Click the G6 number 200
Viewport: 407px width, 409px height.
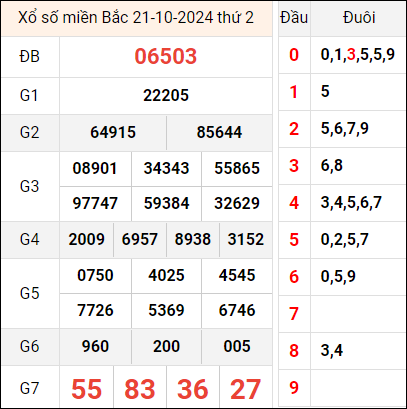(x=166, y=346)
